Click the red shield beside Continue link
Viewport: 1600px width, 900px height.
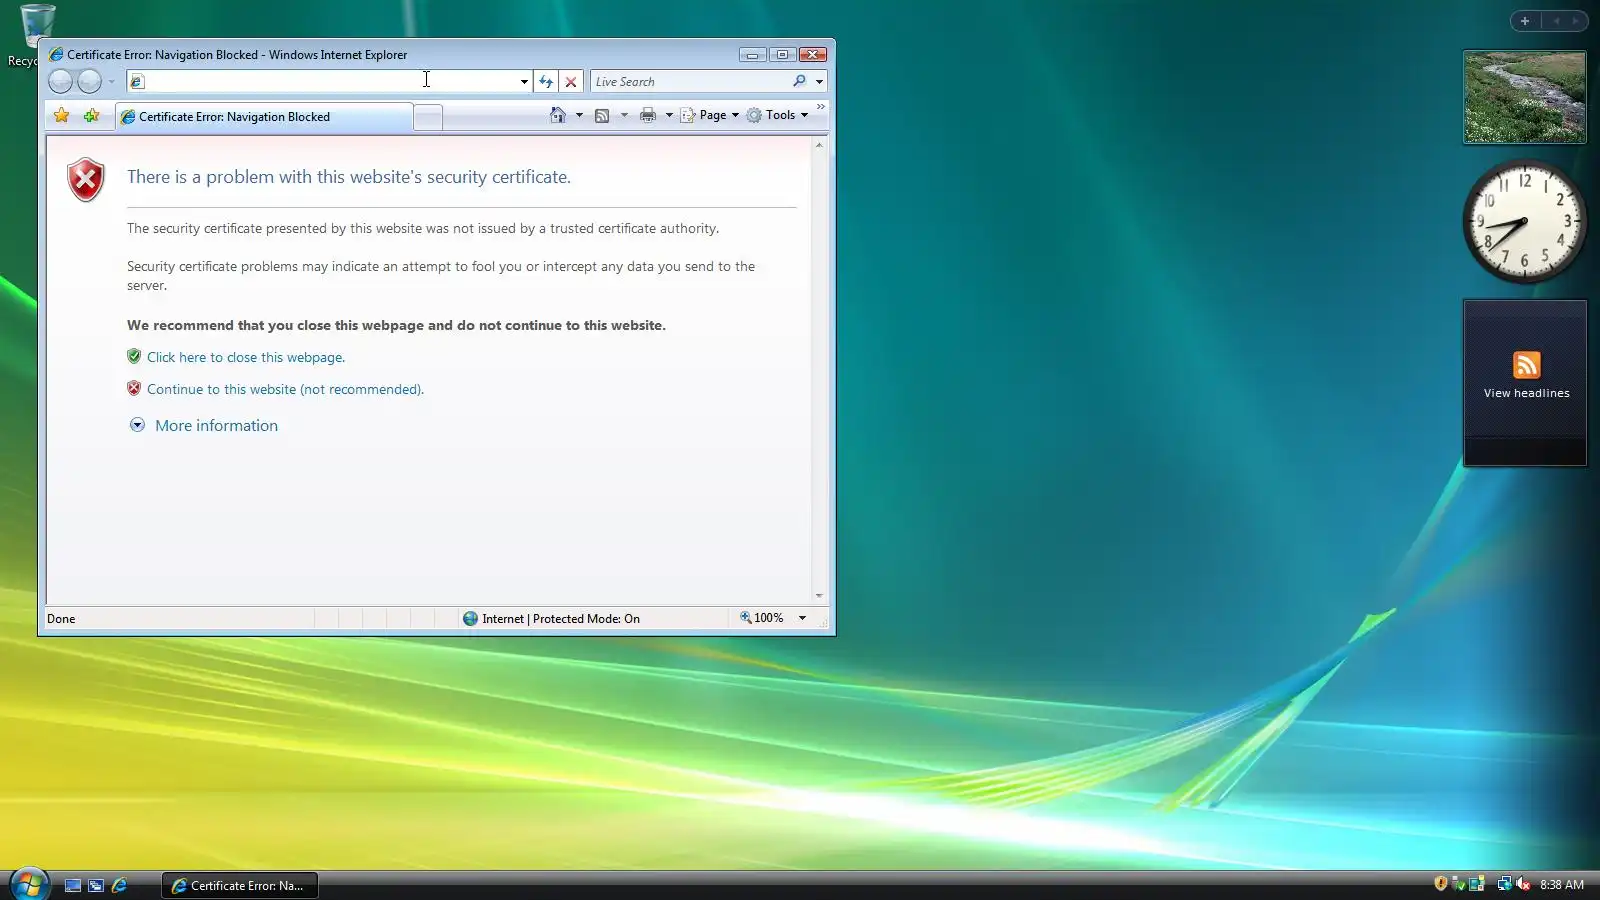click(134, 388)
